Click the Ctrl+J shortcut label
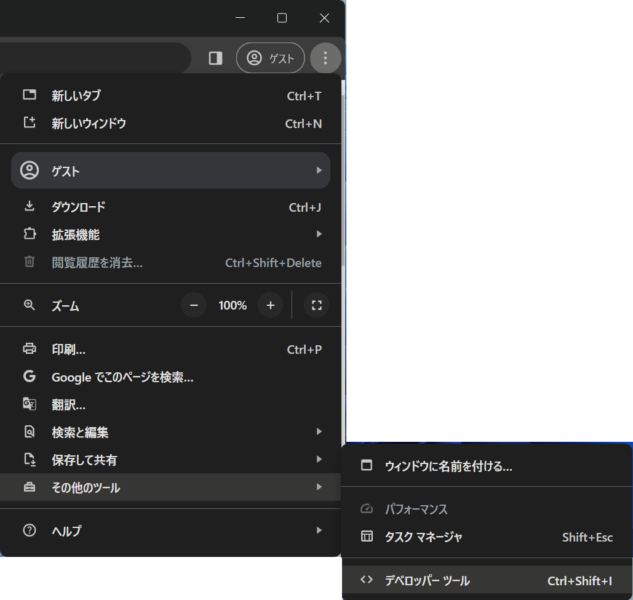The image size is (633, 600). click(x=305, y=207)
